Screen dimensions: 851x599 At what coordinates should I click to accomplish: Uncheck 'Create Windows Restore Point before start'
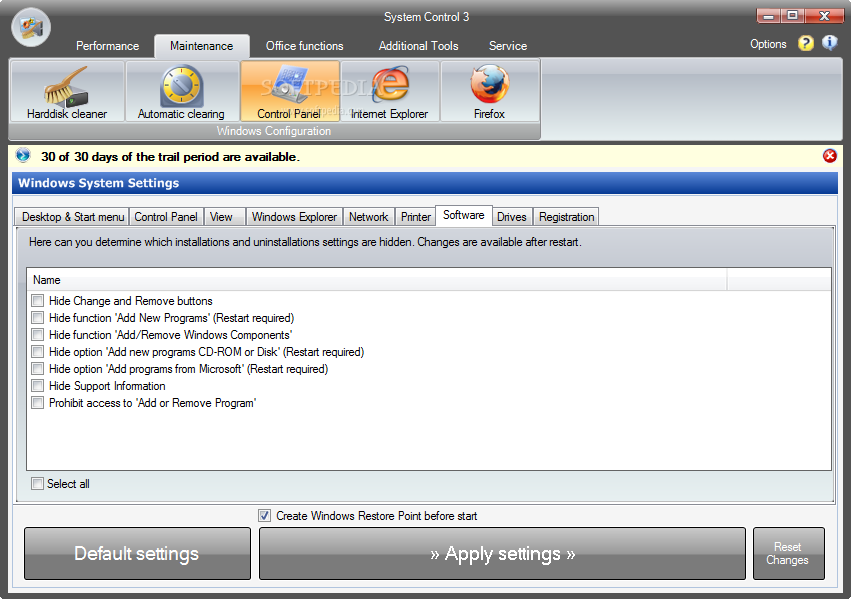tap(264, 515)
